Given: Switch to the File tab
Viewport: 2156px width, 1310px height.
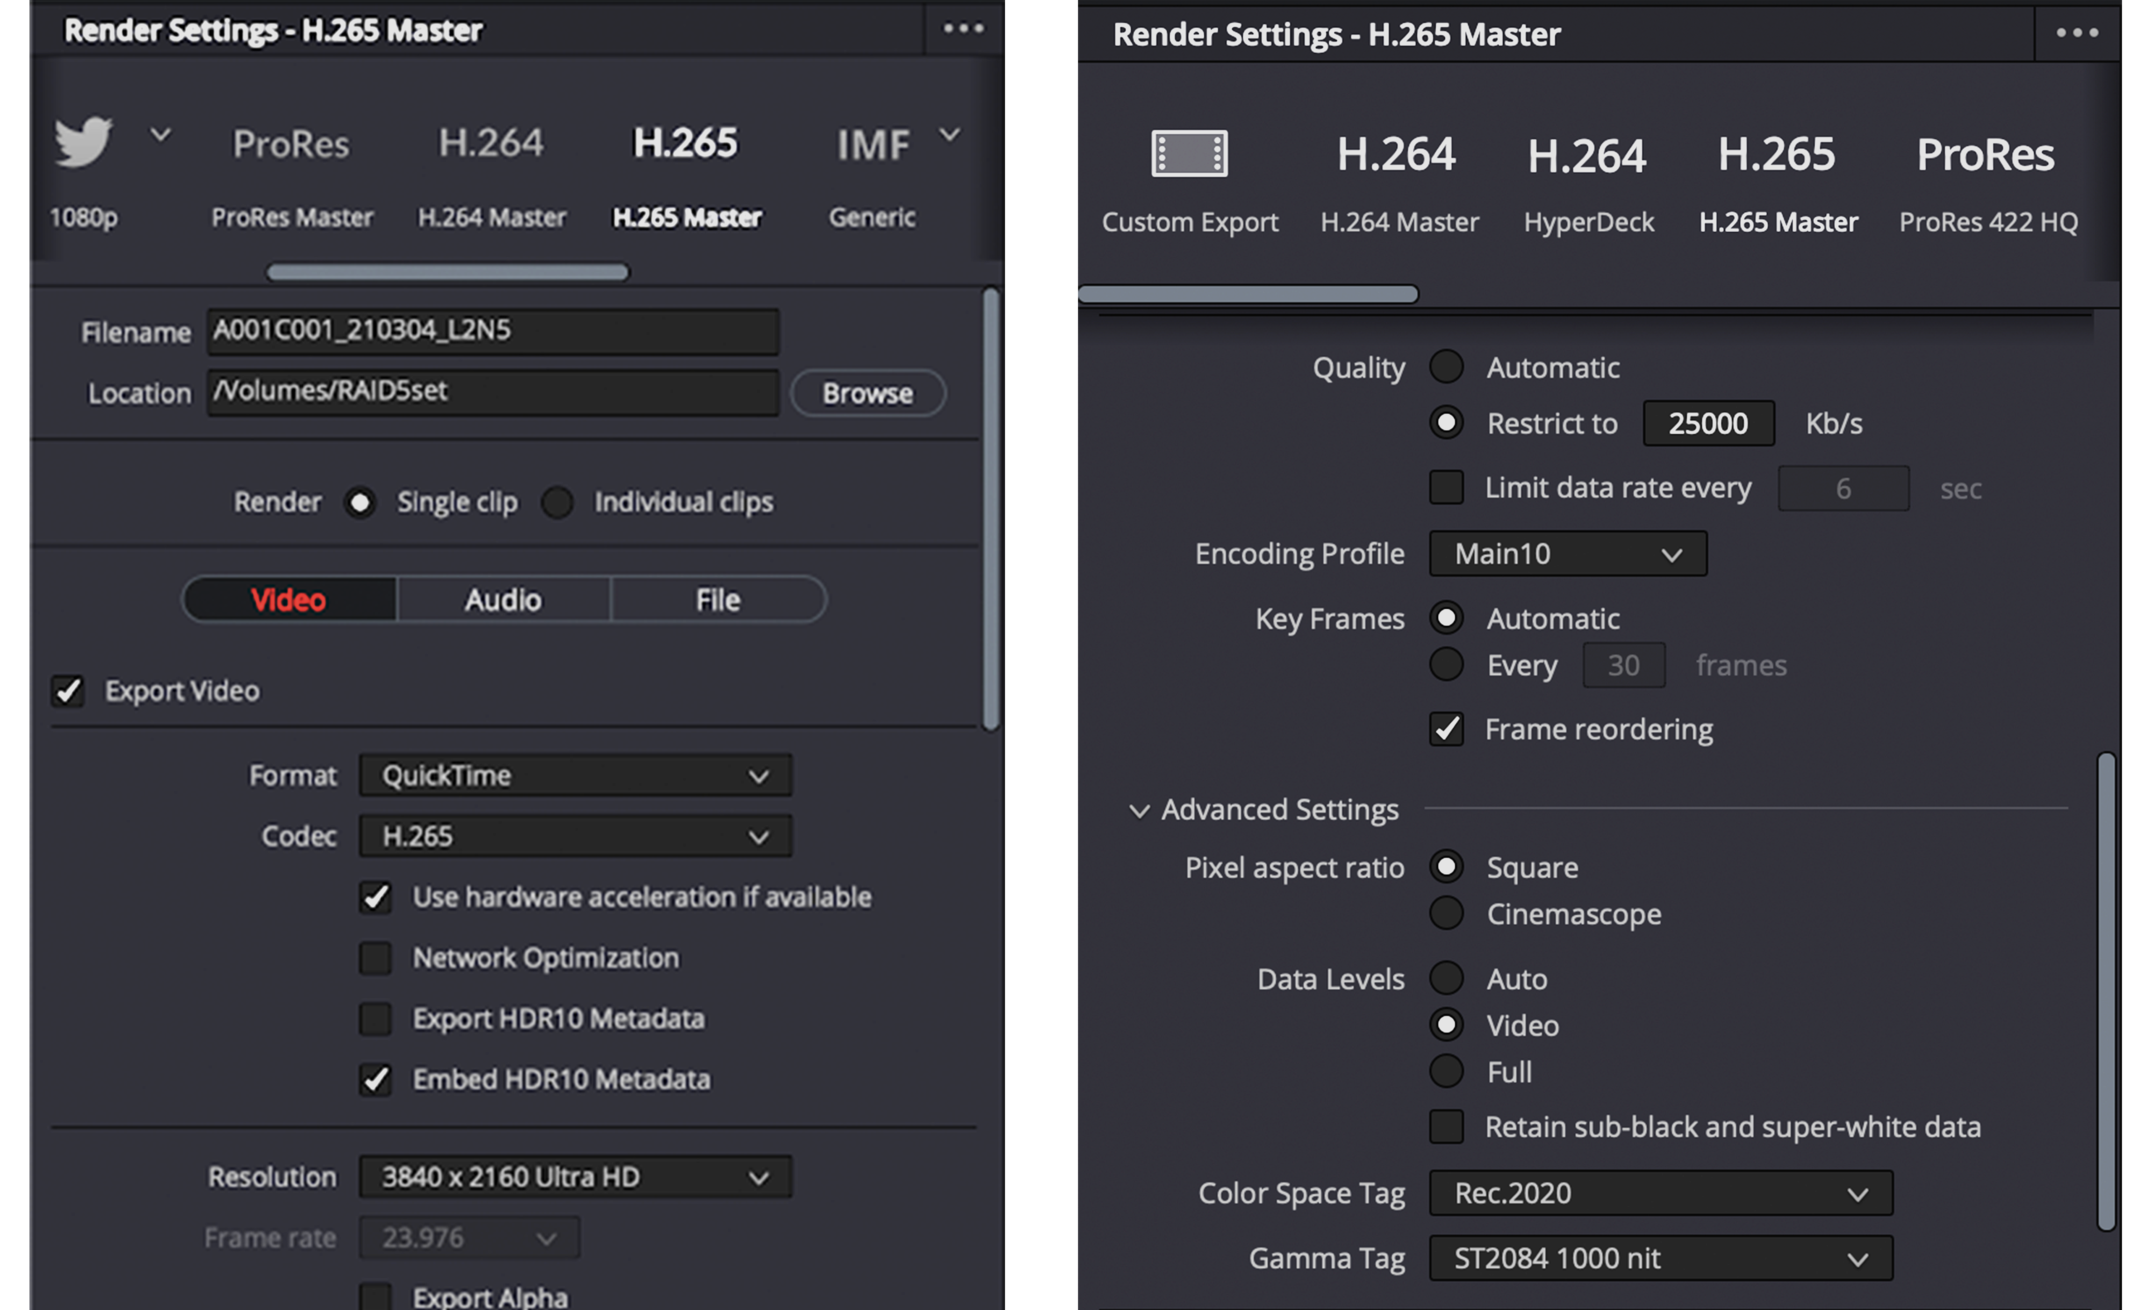Looking at the screenshot, I should [718, 600].
